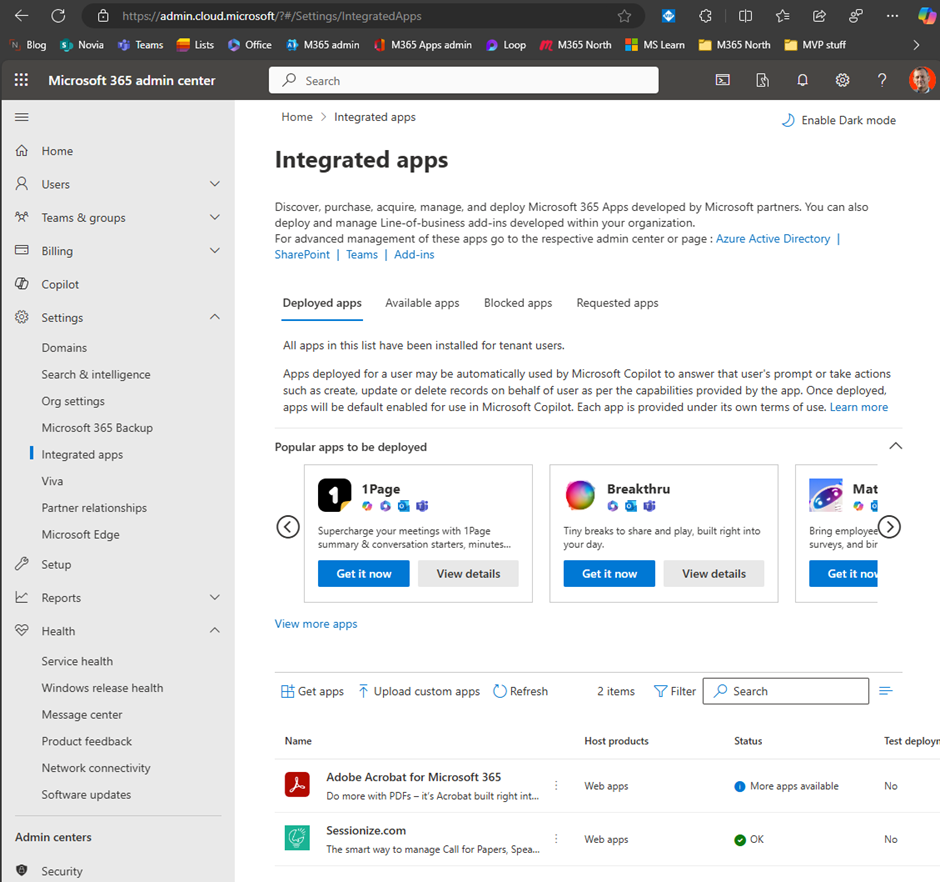Screen dimensions: 940x882
Task: Click the More options dots on Sessionize.com row
Action: (556, 838)
